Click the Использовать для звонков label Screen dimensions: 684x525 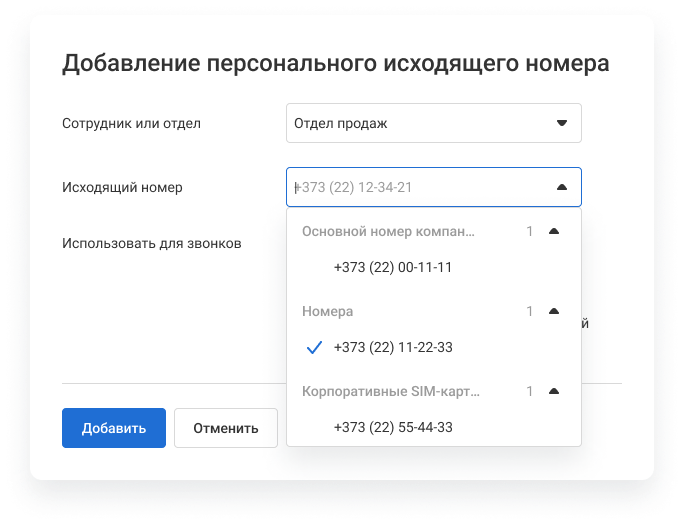pyautogui.click(x=152, y=243)
